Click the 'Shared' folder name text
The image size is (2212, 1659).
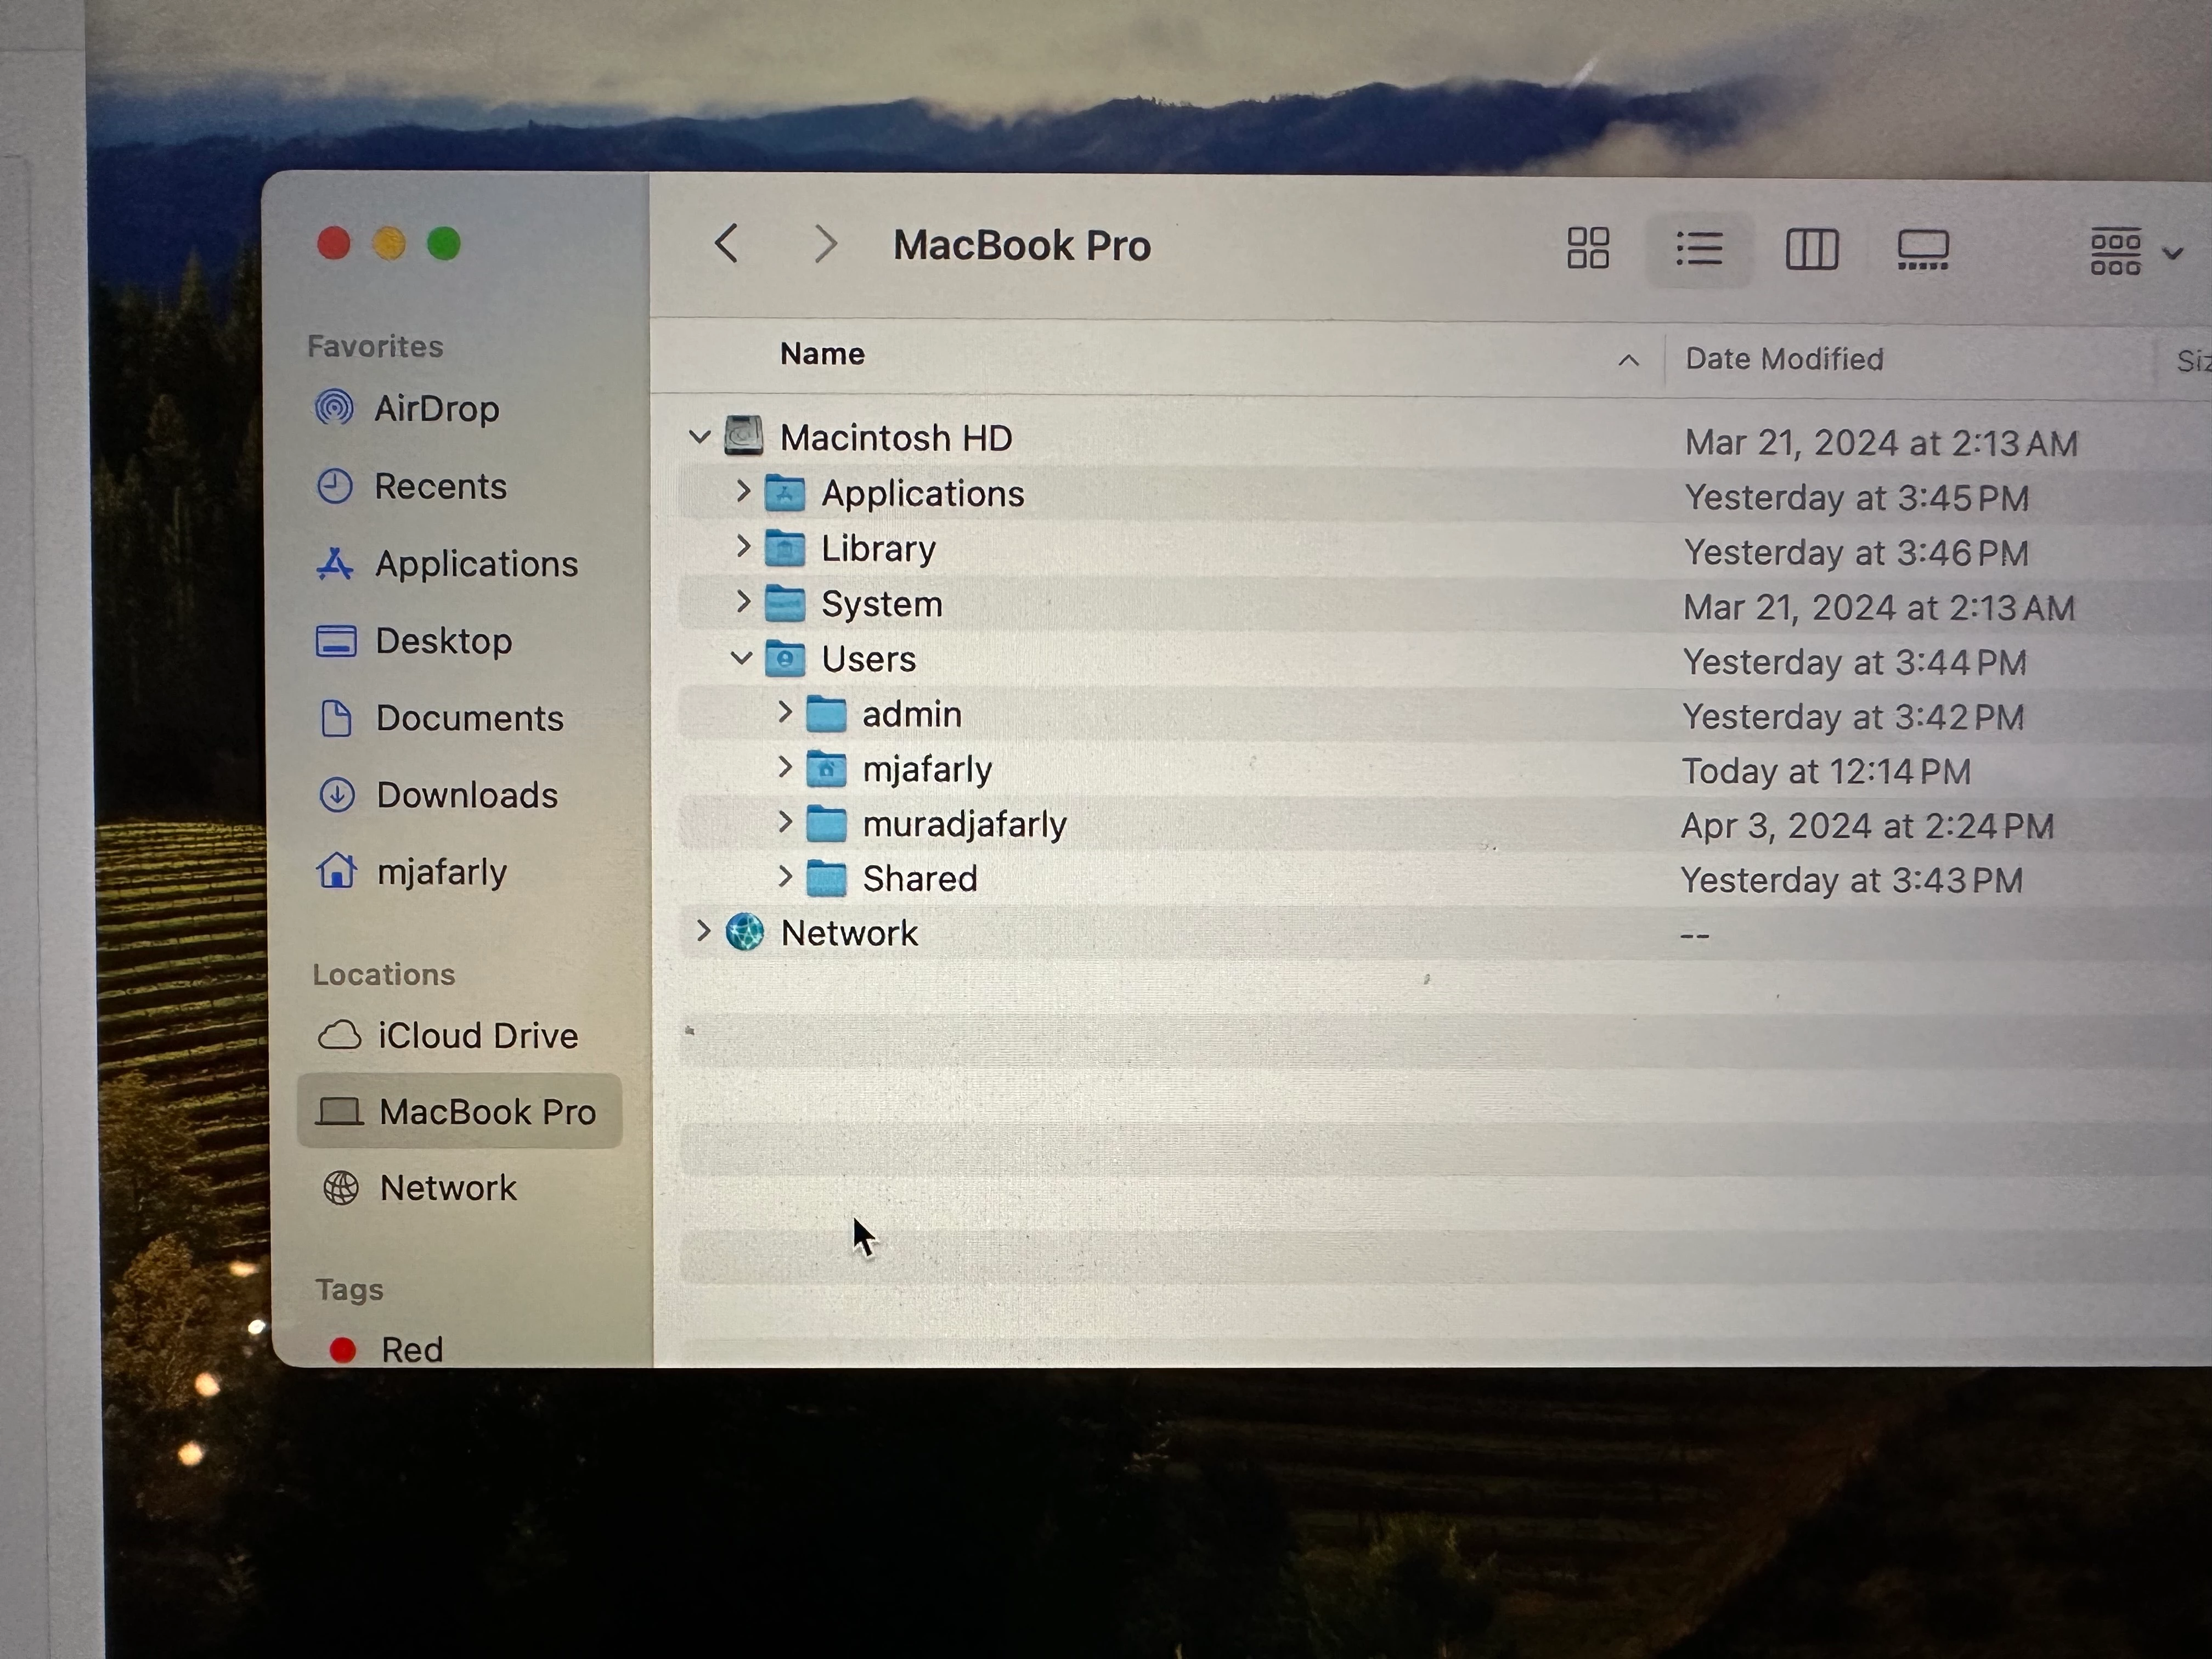pos(920,878)
